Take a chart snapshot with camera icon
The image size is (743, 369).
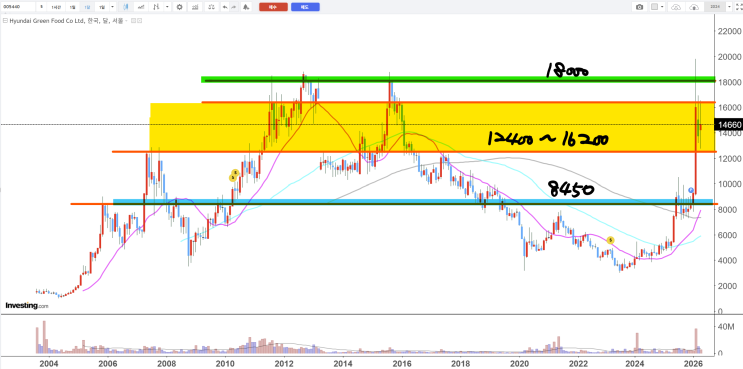coord(640,7)
